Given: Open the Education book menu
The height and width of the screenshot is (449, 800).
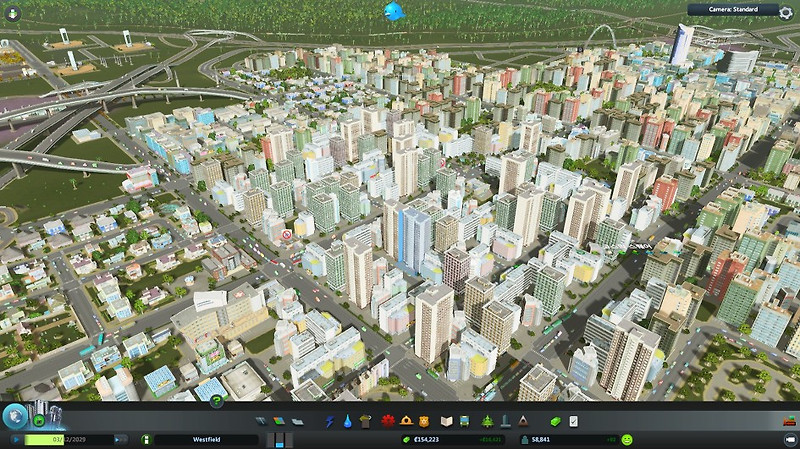Looking at the screenshot, I should tap(446, 421).
